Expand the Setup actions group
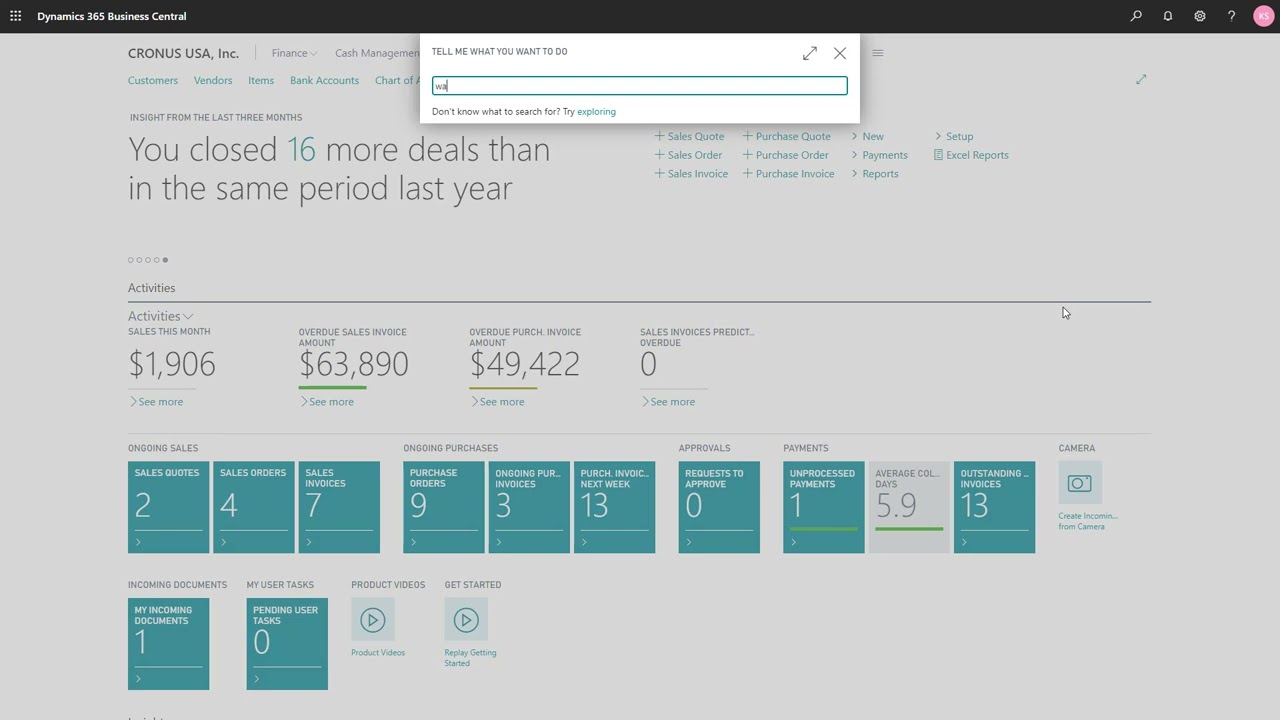This screenshot has height=720, width=1280. 954,136
